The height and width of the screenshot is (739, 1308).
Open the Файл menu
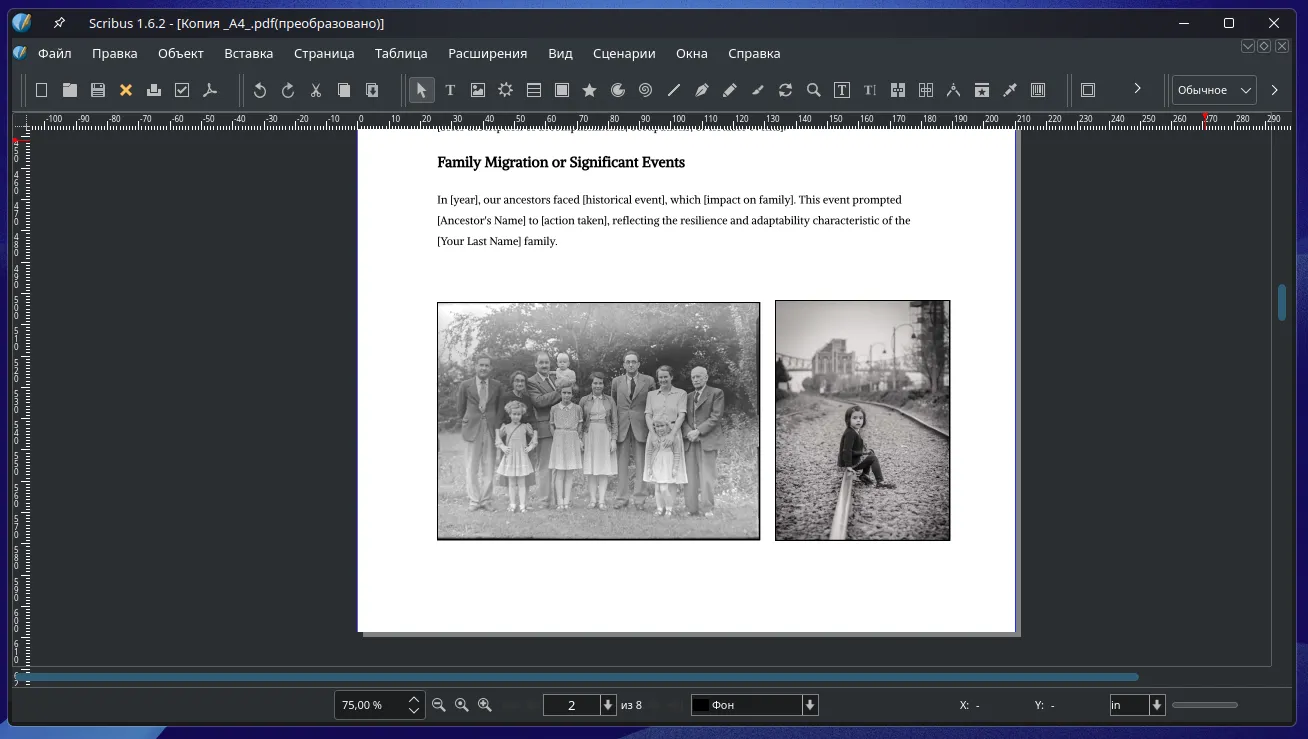[x=54, y=53]
